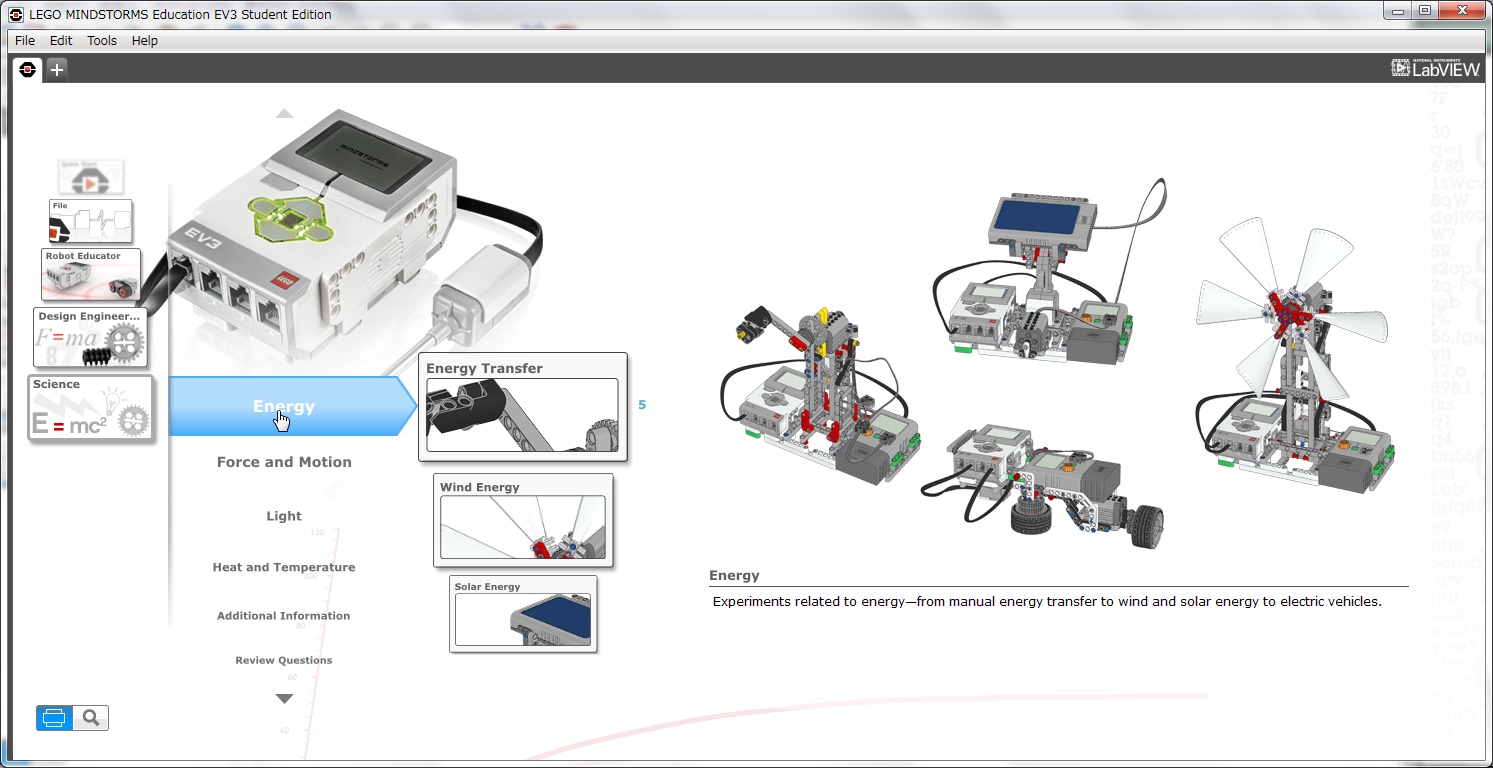This screenshot has width=1493, height=768.
Task: Open the Edit menu
Action: 61,41
